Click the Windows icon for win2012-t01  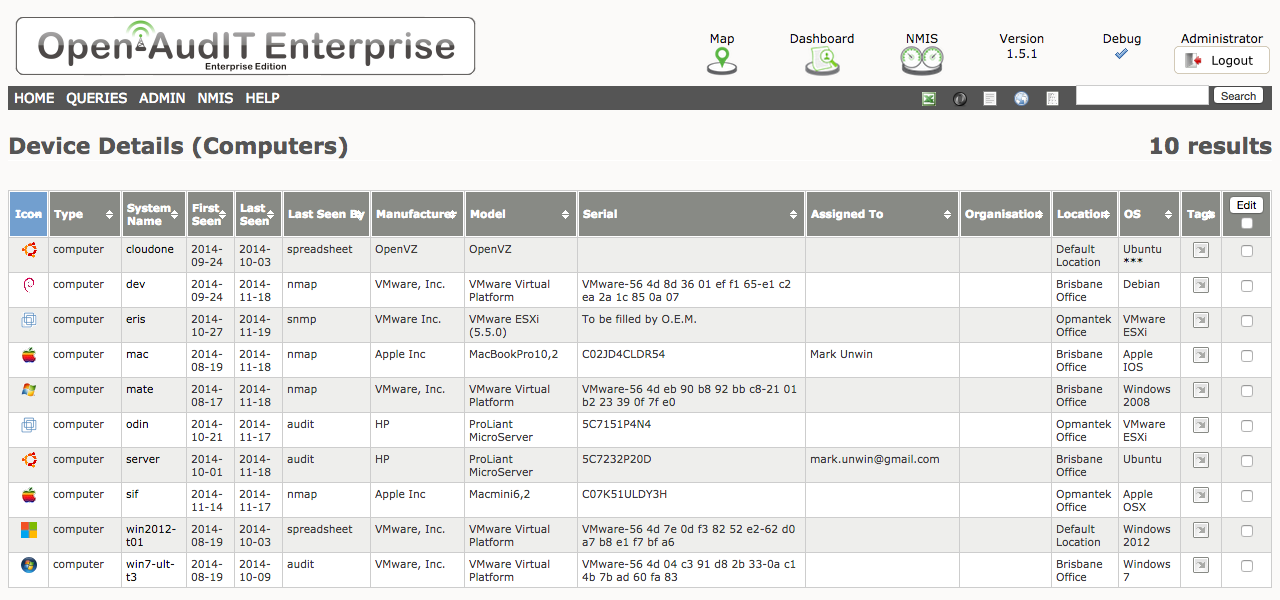[x=29, y=530]
